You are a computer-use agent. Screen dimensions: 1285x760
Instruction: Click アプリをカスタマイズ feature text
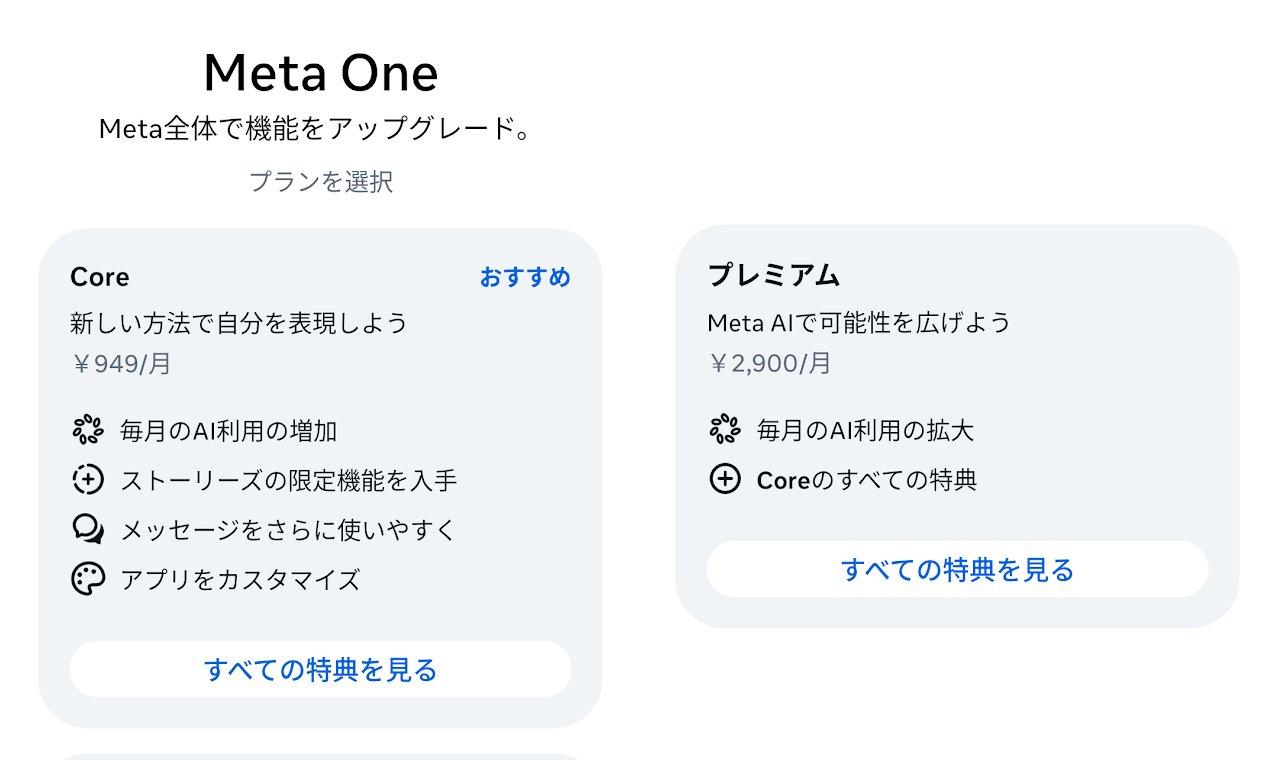pyautogui.click(x=240, y=580)
